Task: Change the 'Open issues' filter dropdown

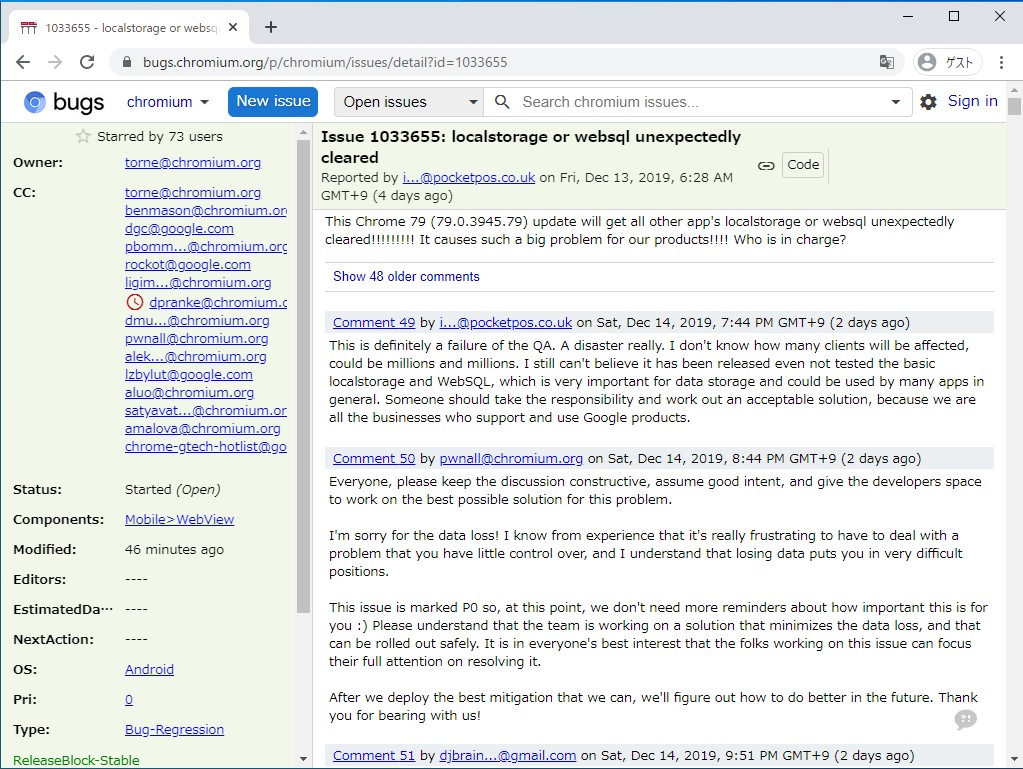Action: 407,101
